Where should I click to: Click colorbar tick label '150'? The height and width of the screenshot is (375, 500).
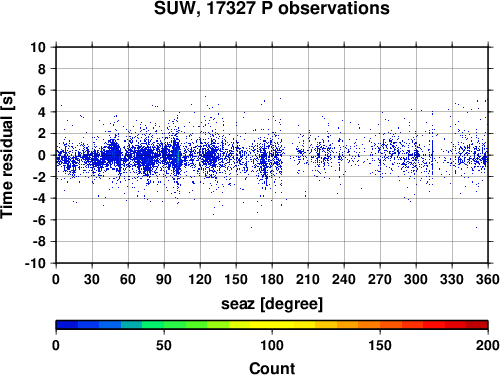pyautogui.click(x=380, y=345)
